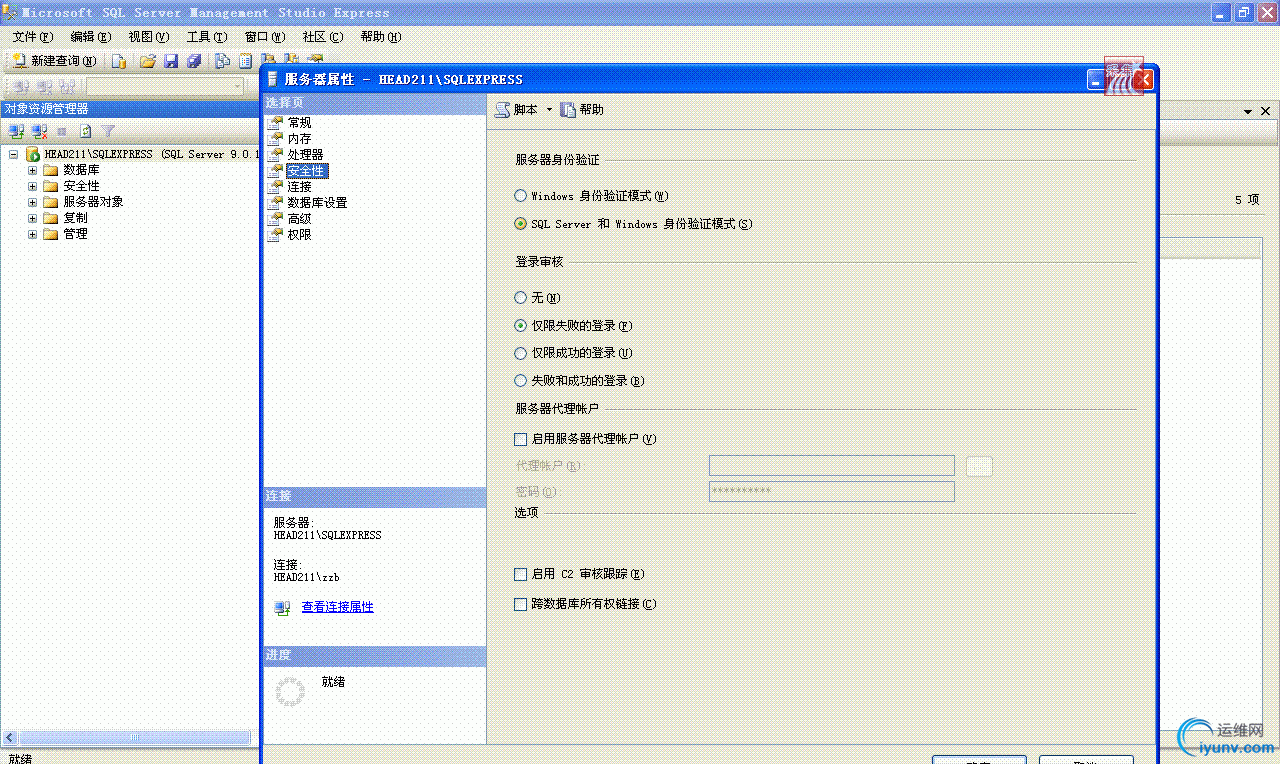
Task: Select the 常规 page in dialog
Action: [x=299, y=123]
